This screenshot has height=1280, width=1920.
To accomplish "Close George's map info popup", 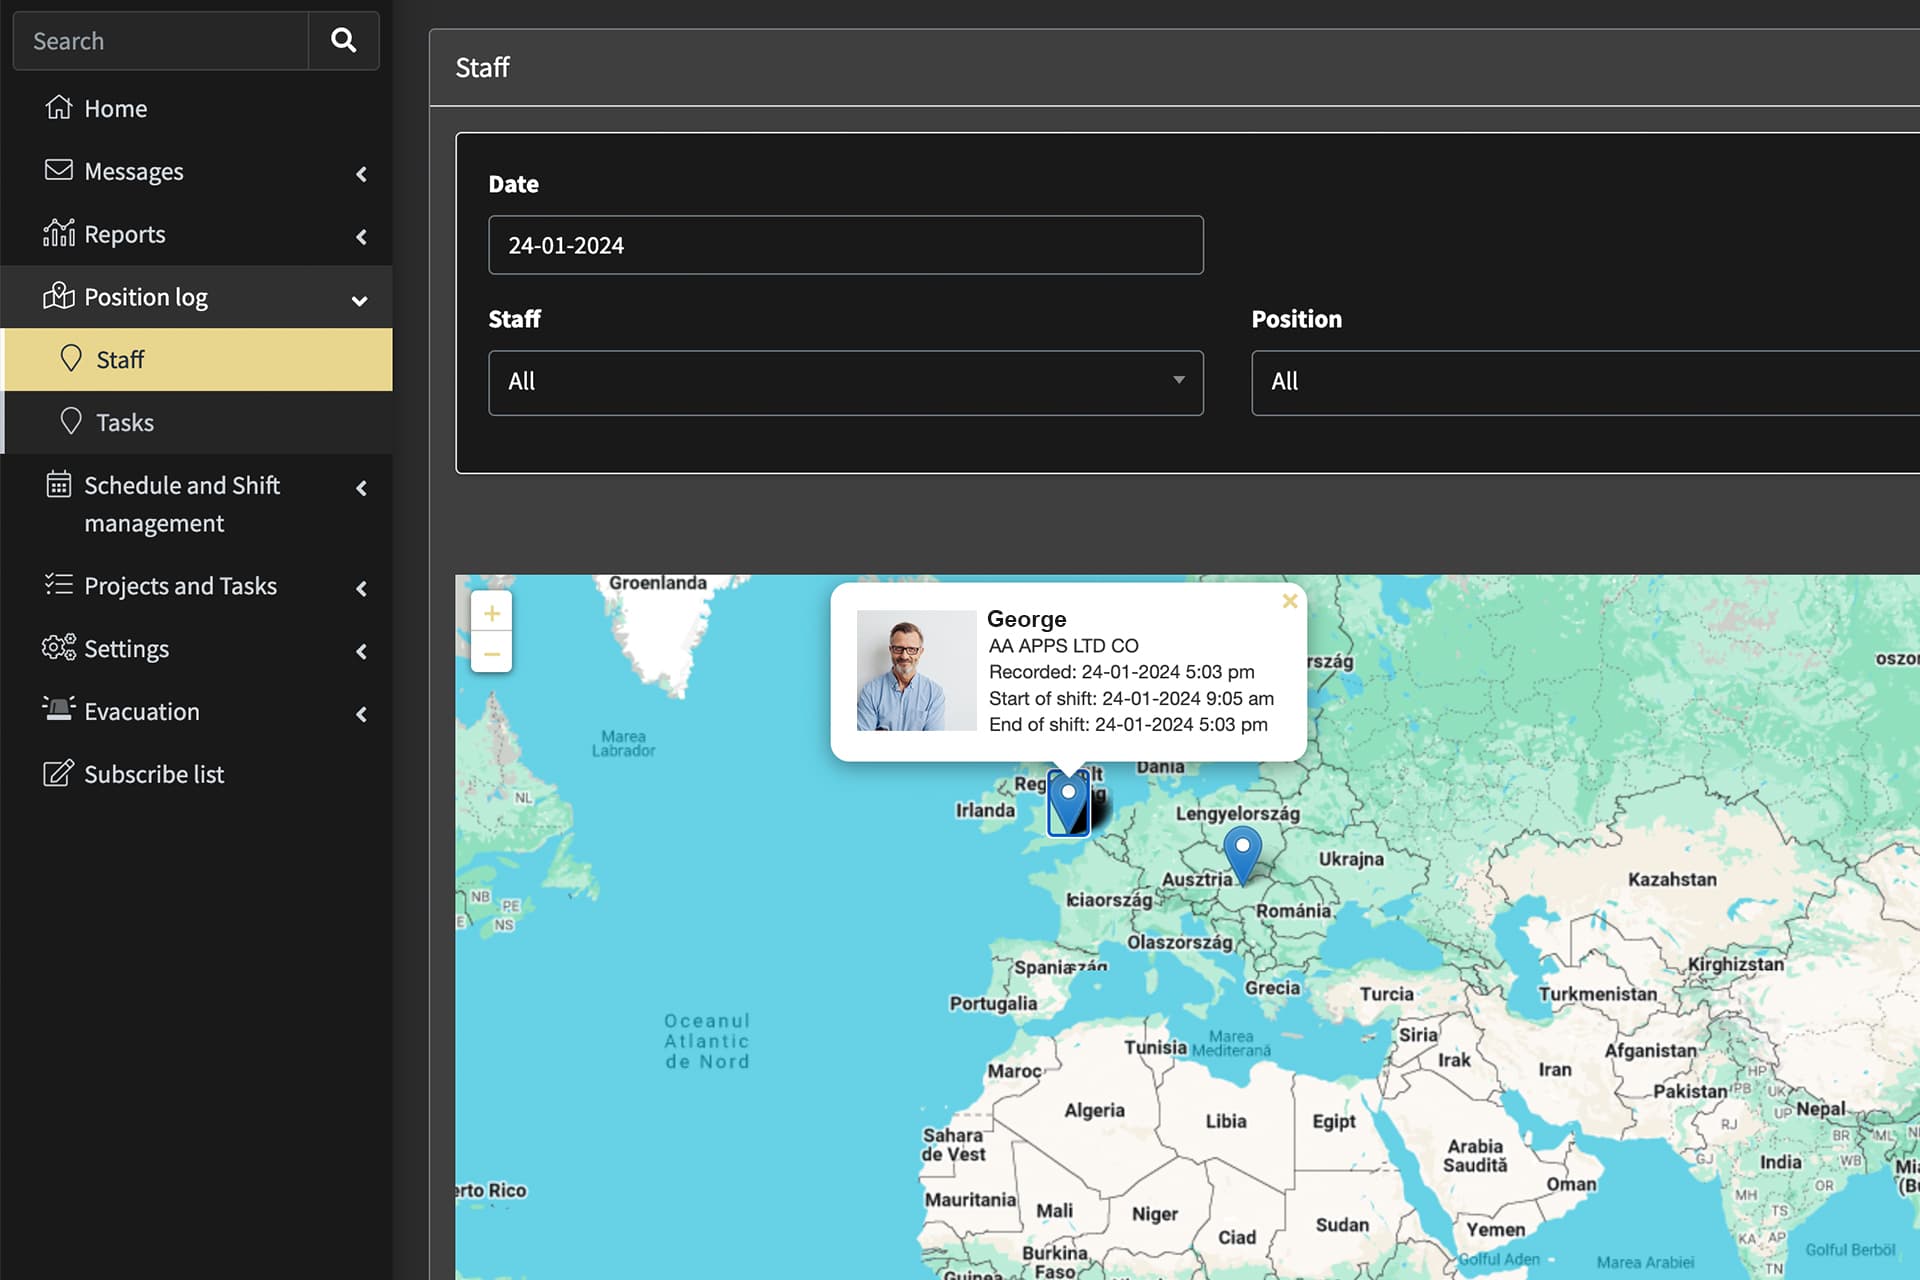I will 1290,601.
